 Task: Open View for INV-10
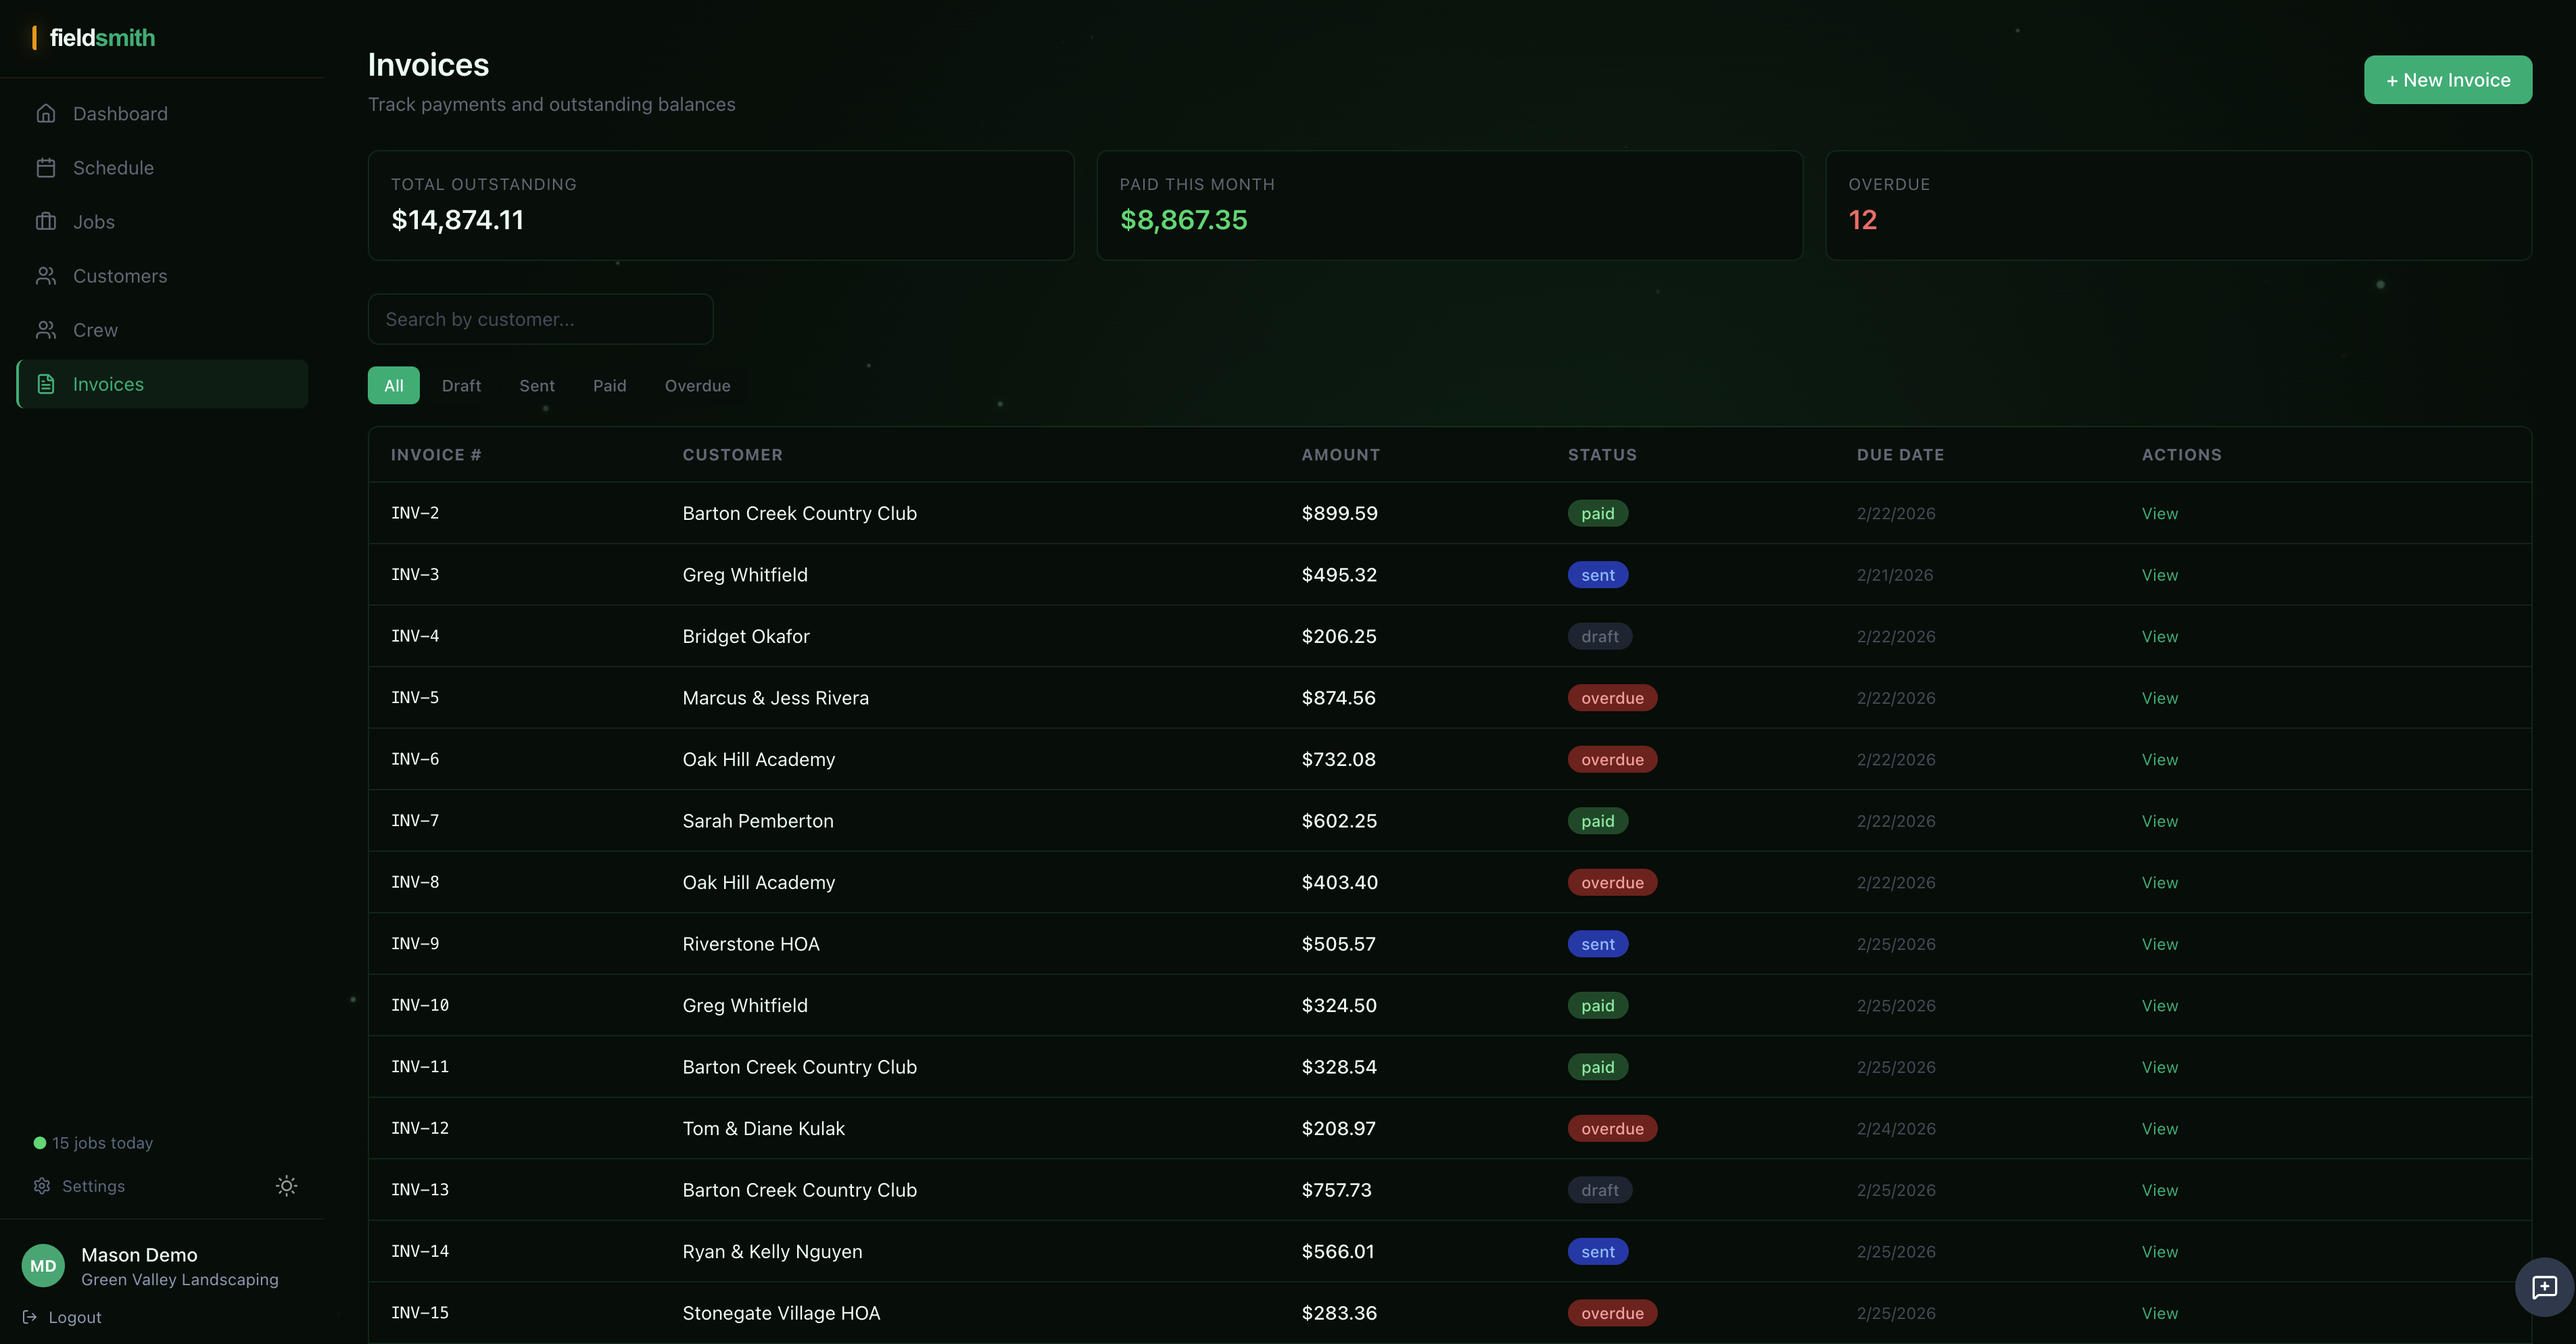point(2160,1006)
